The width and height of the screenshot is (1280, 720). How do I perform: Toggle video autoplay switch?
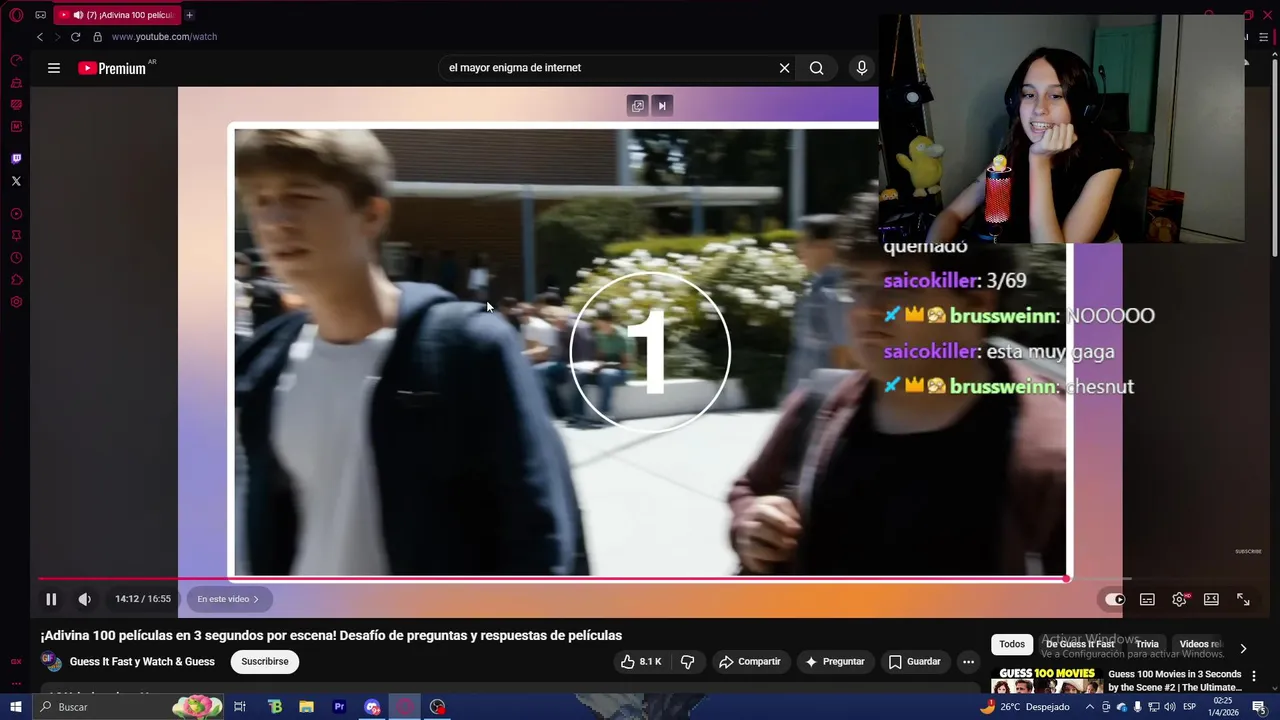1114,599
